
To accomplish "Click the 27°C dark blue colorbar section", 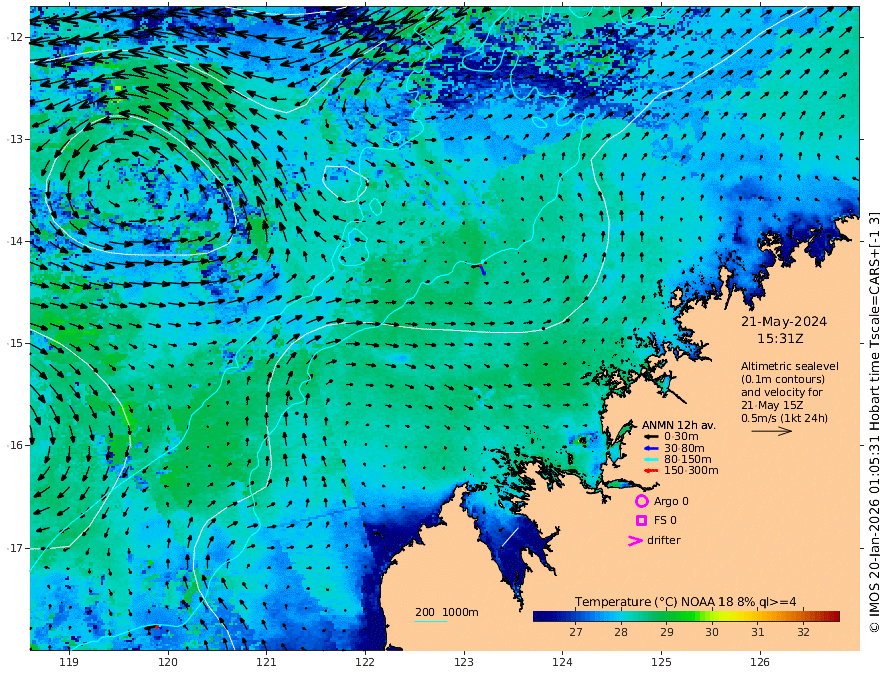I will point(576,617).
